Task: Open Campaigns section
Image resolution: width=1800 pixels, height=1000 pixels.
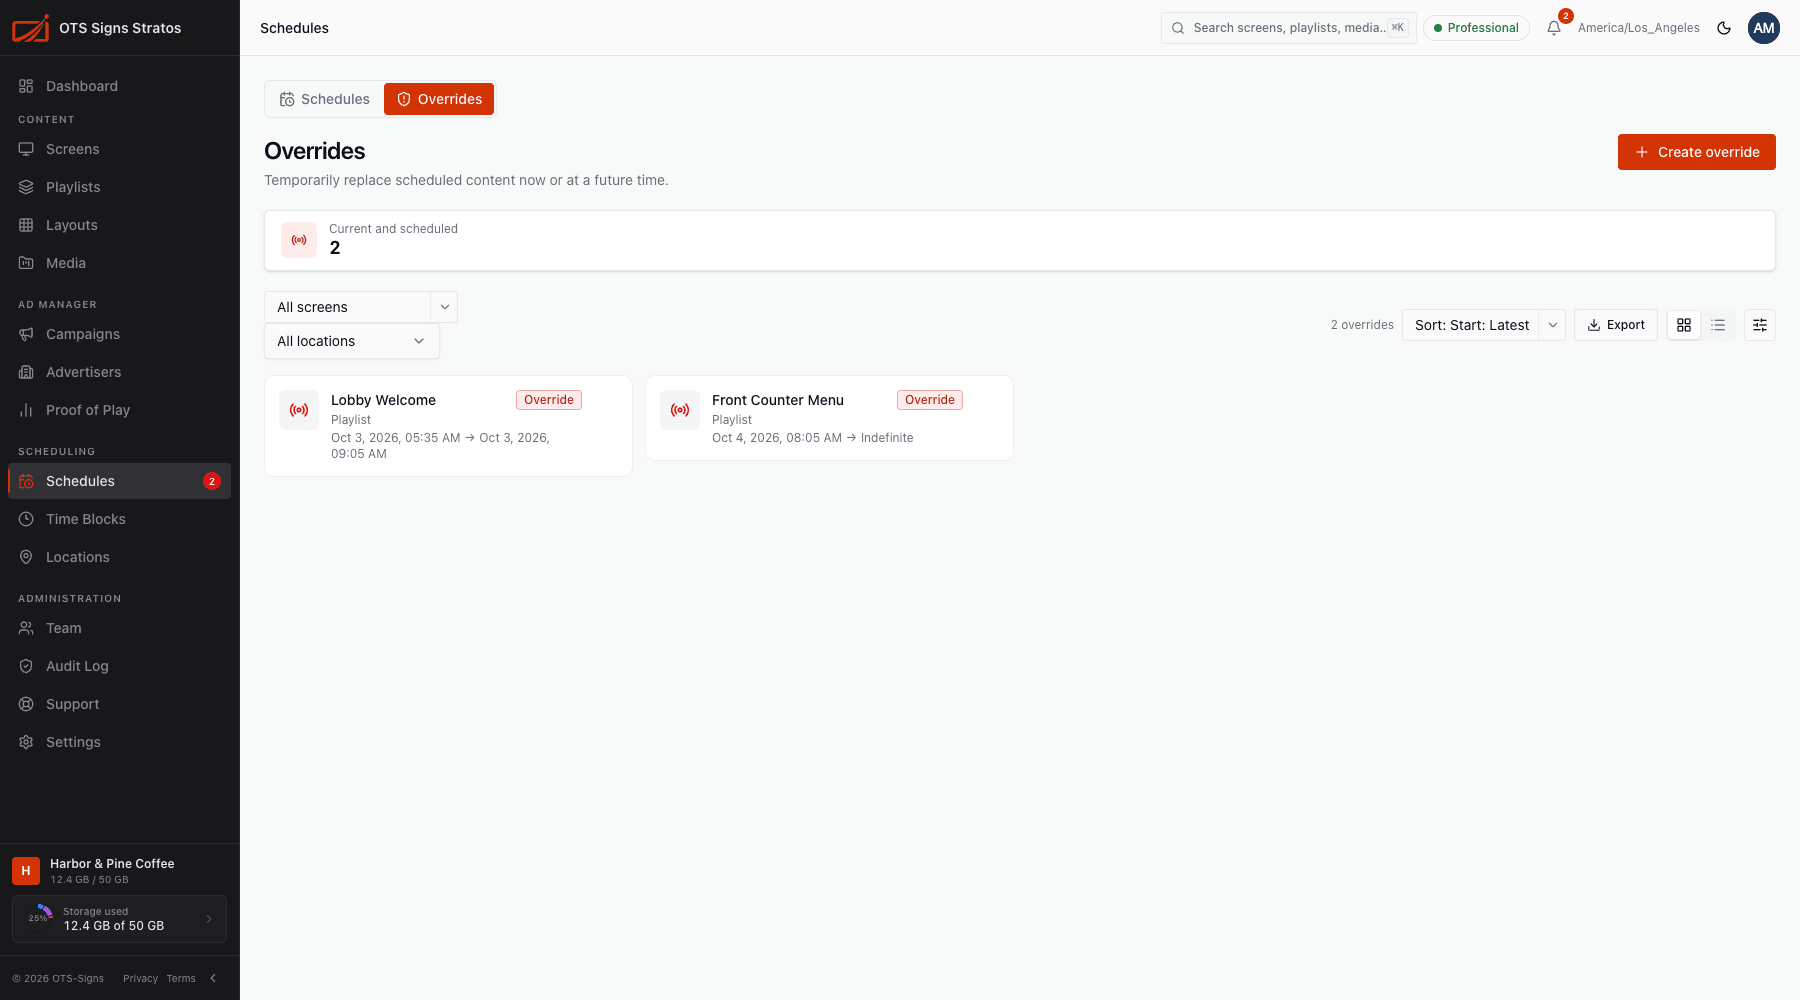Action: coord(120,334)
